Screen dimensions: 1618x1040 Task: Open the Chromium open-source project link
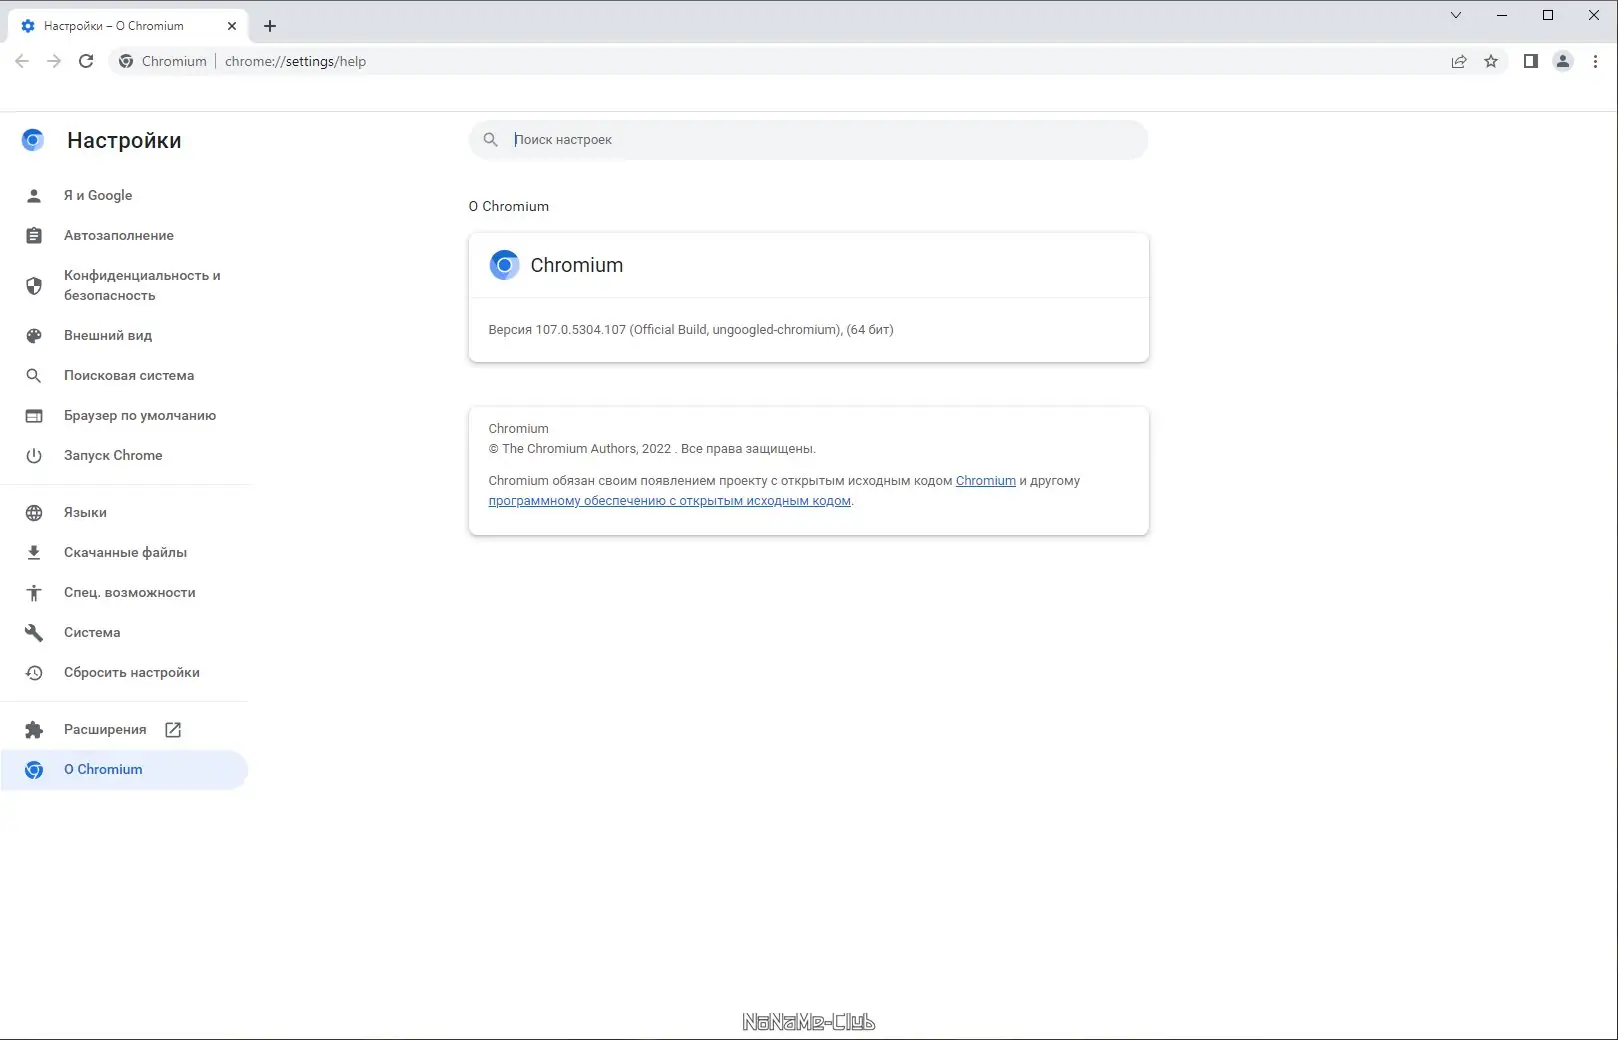[985, 480]
